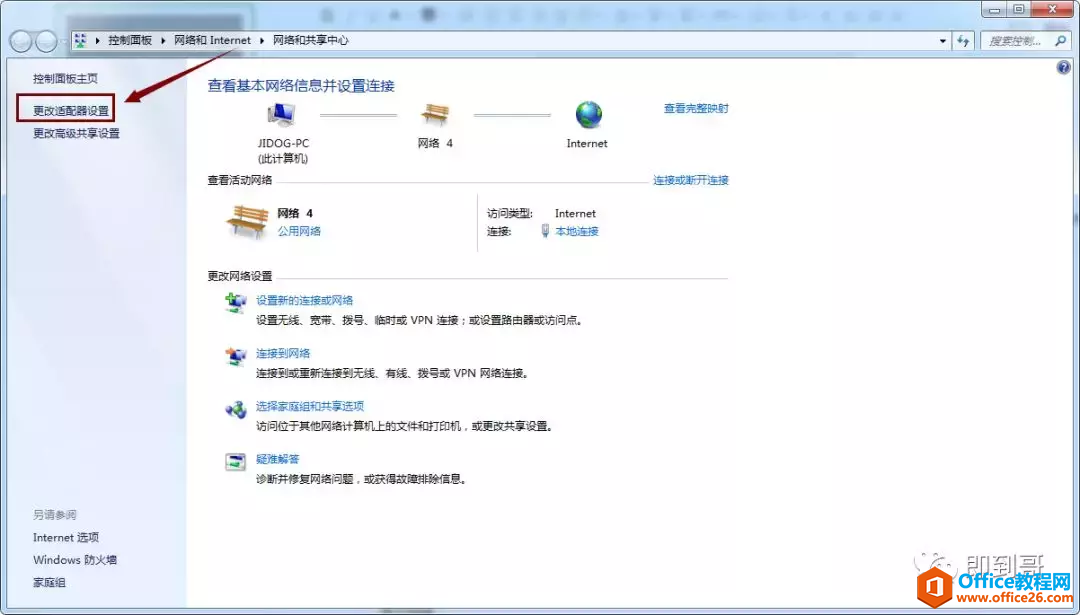The height and width of the screenshot is (615, 1080).
Task: Expand the arrow after 网络和 Internet in the breadcrumb
Action: point(262,41)
